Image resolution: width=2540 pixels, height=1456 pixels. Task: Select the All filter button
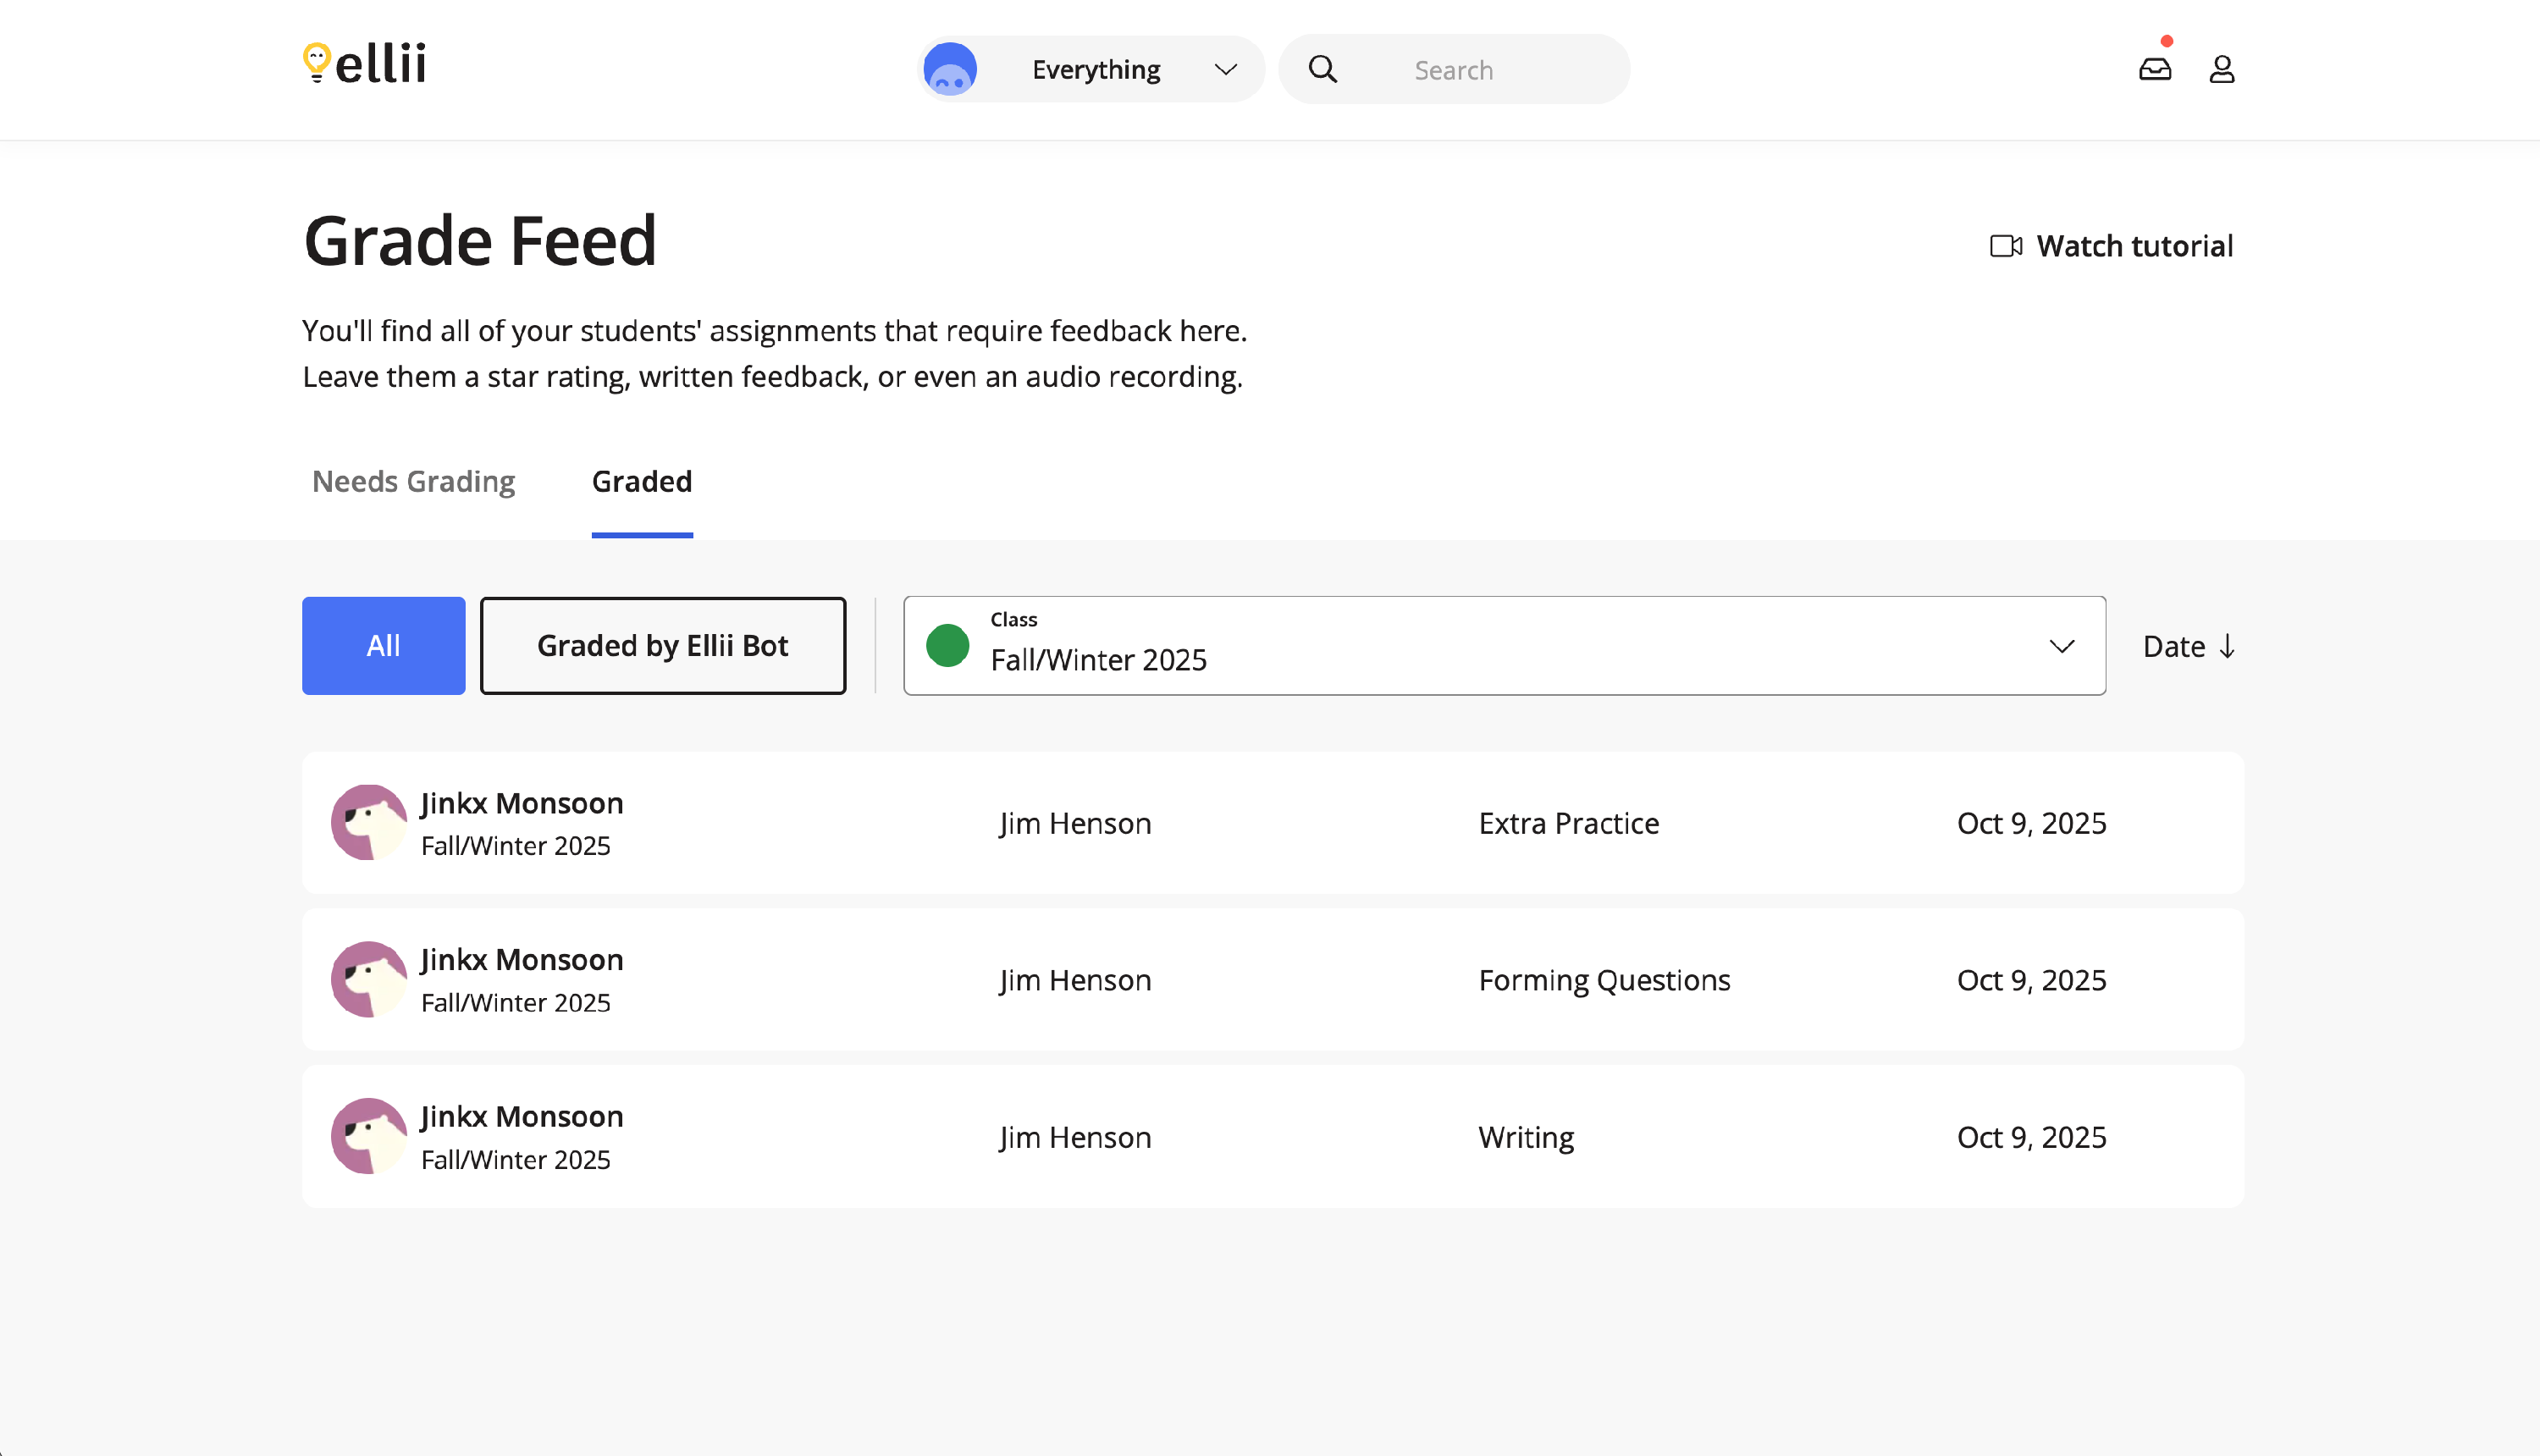[383, 646]
